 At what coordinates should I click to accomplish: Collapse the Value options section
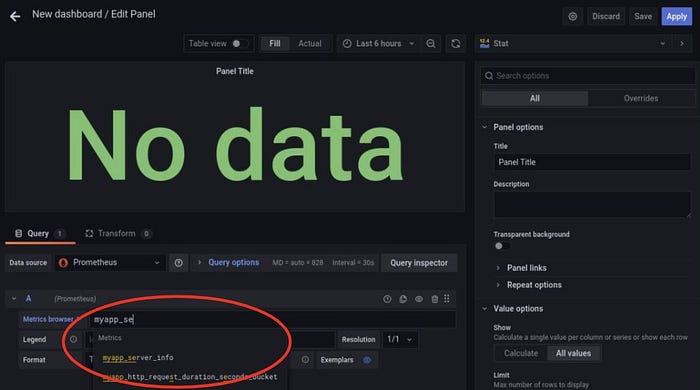point(485,308)
